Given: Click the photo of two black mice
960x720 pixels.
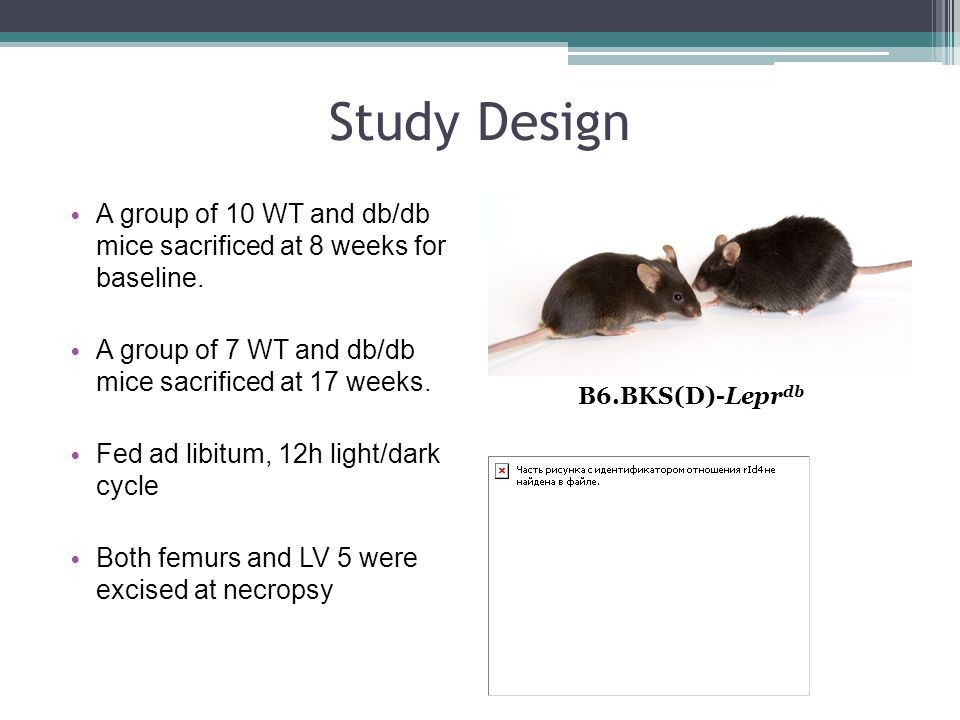Looking at the screenshot, I should (700, 284).
